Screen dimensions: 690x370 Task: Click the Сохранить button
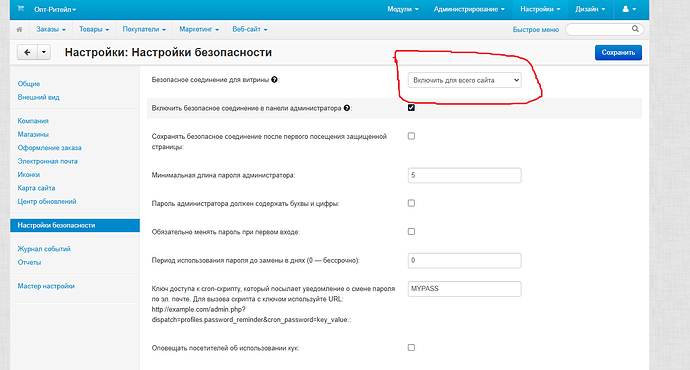pos(618,52)
